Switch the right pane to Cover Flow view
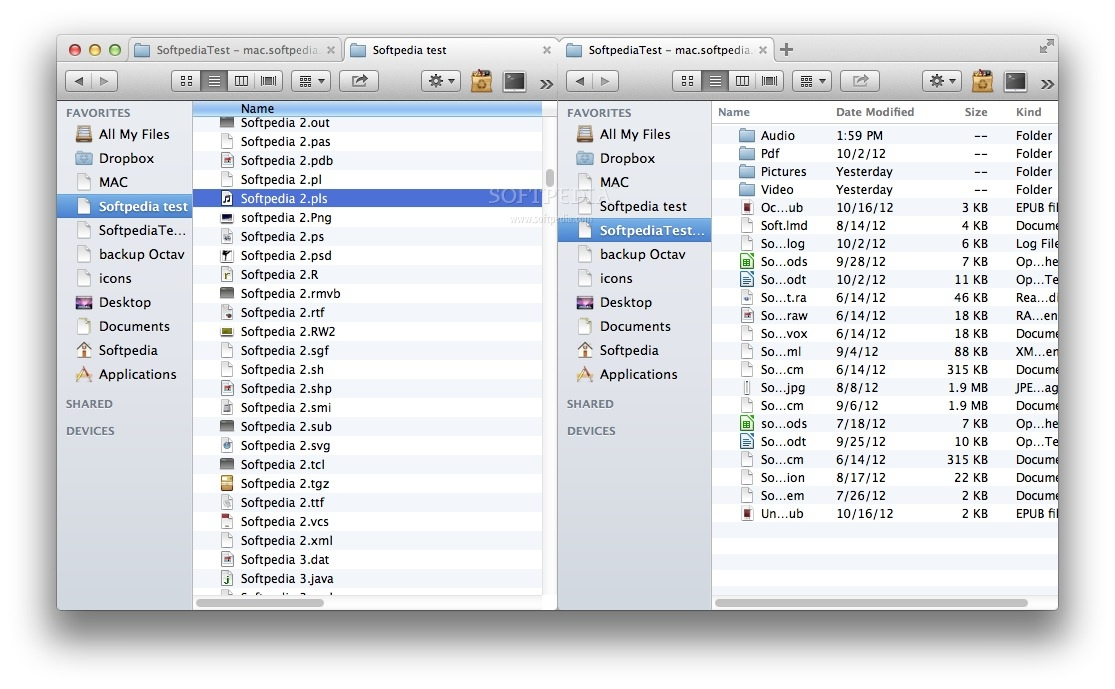 (769, 81)
